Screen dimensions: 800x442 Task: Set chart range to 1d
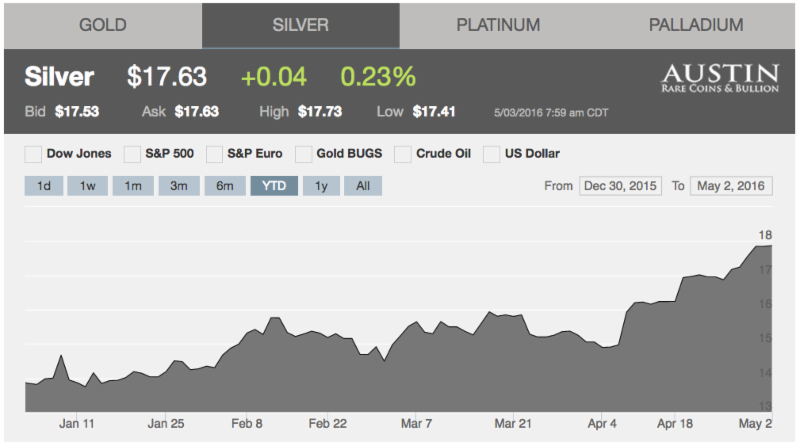(x=44, y=186)
